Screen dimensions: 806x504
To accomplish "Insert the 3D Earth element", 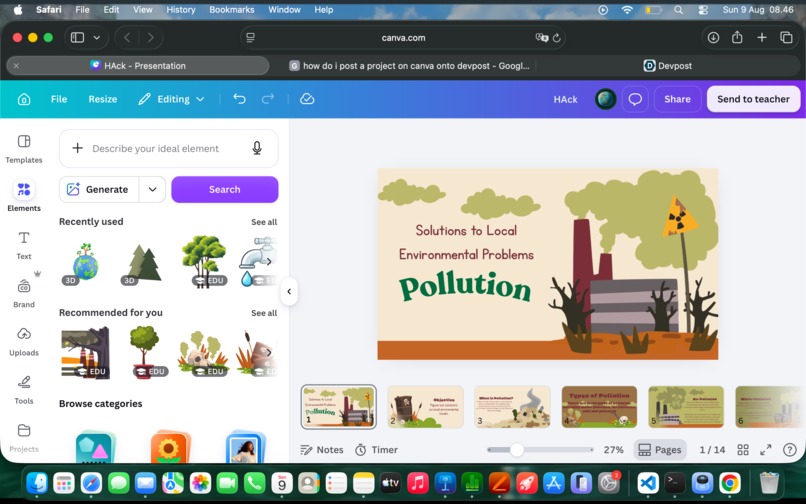I will point(83,261).
